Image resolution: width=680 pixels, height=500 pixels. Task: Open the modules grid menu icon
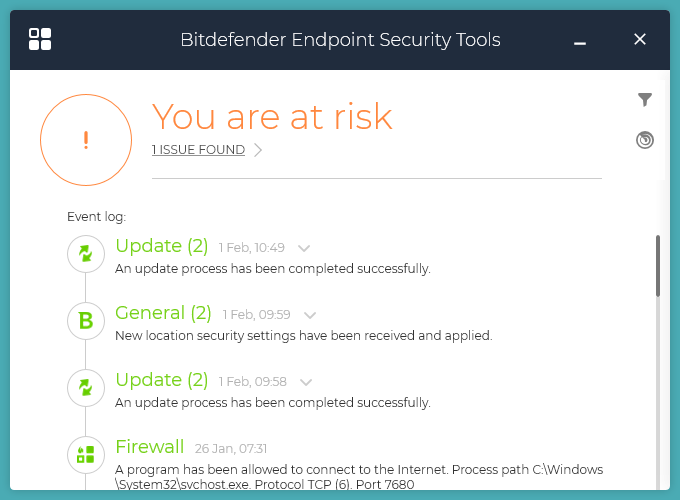tap(40, 39)
